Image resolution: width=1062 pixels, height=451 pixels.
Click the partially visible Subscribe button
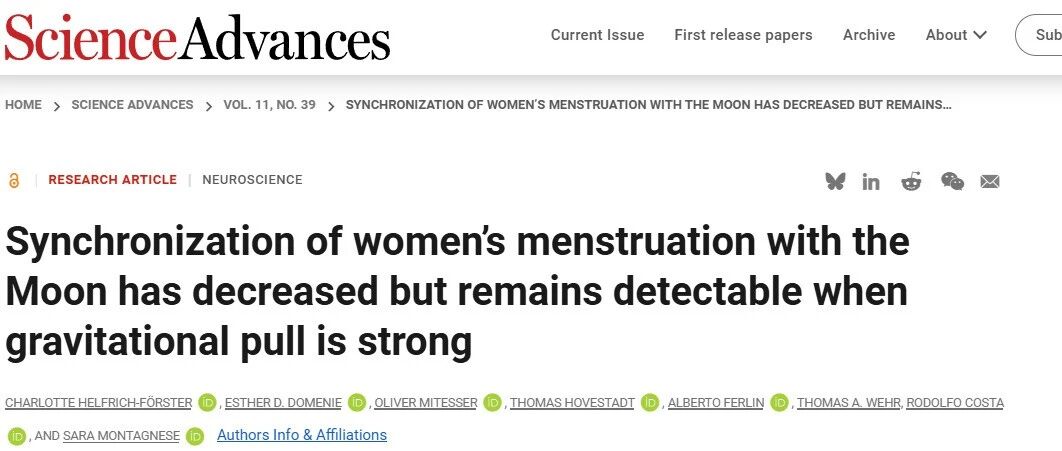coord(1039,35)
